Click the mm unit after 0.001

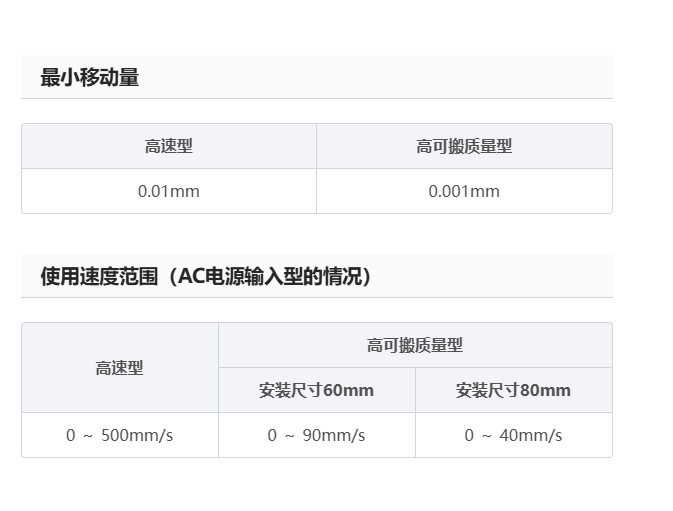coord(485,192)
